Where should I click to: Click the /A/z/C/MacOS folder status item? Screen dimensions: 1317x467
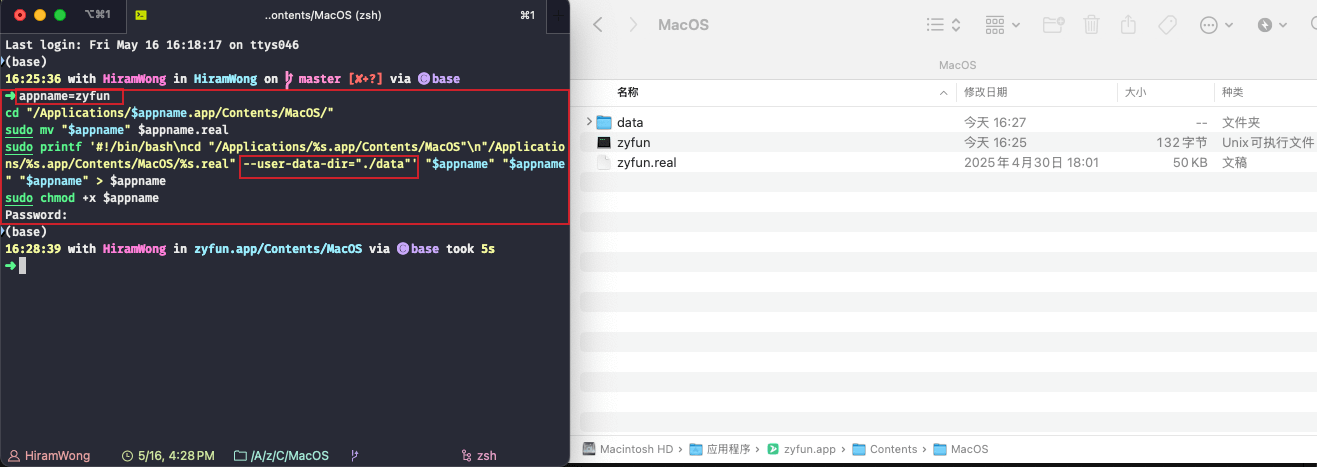coord(281,455)
